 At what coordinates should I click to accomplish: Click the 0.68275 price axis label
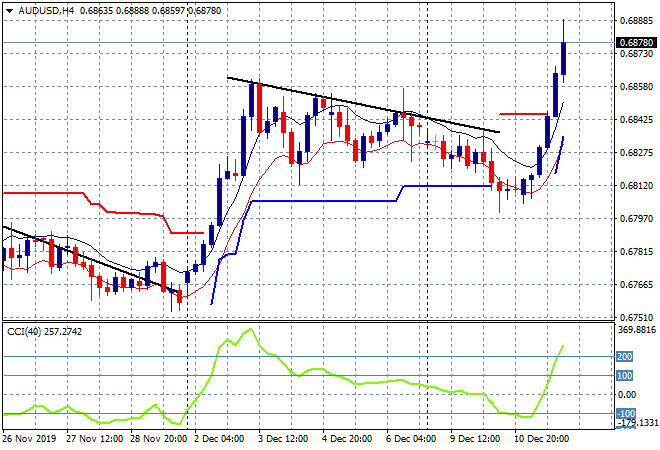tap(636, 152)
